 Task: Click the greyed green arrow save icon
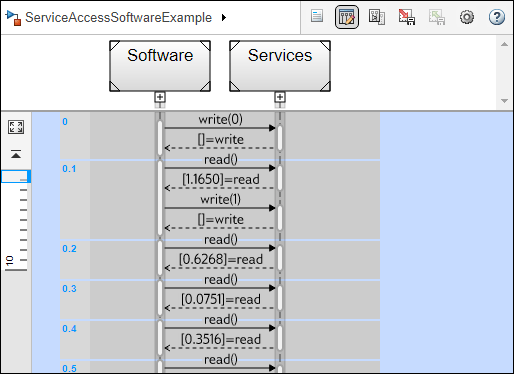(437, 17)
